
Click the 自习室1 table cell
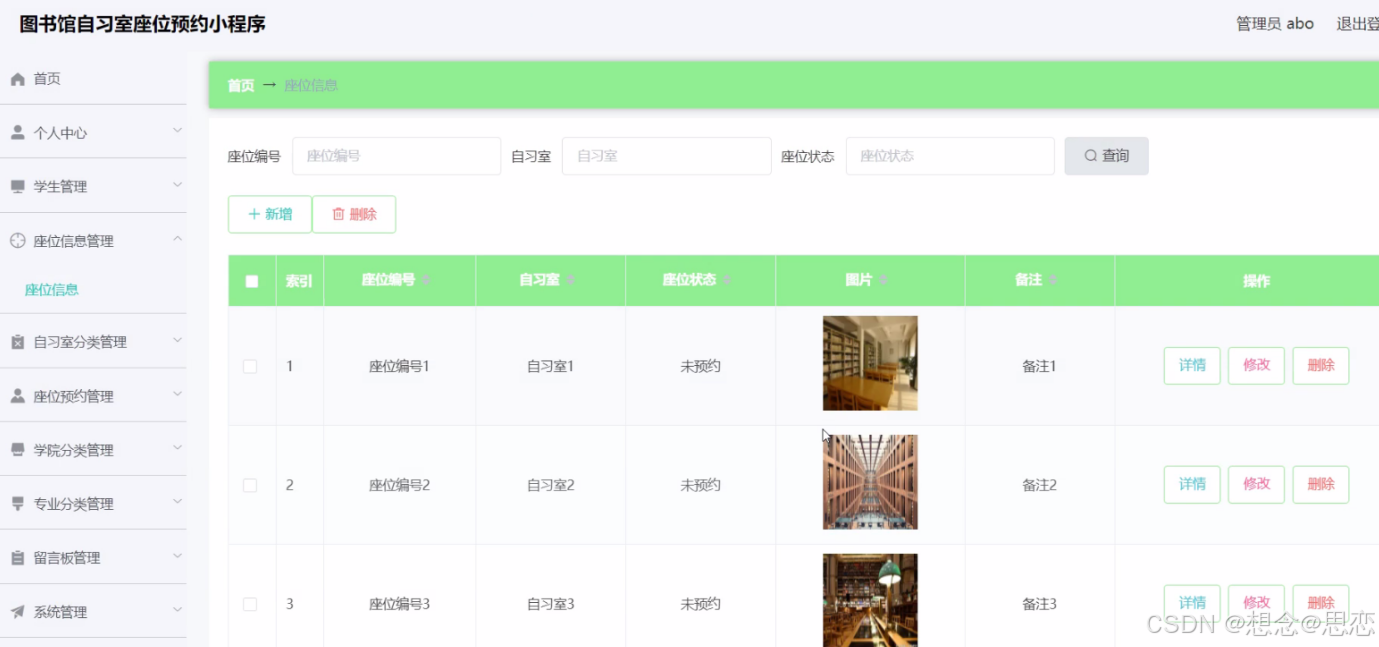551,367
